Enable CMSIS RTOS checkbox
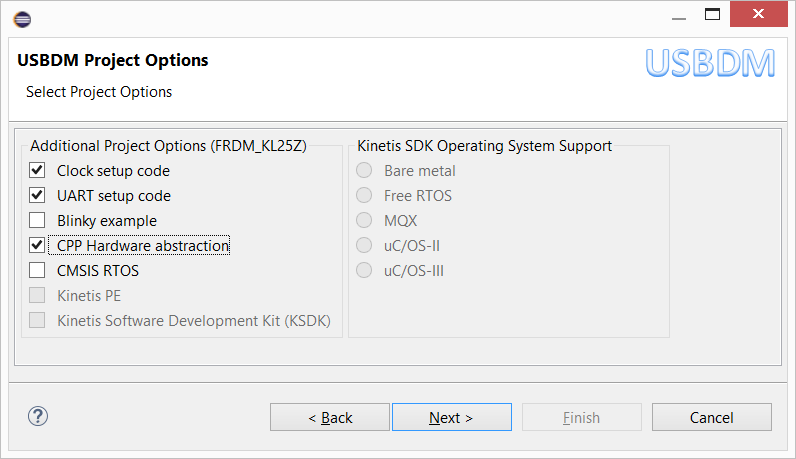Screen dimensions: 796x459 [38, 271]
